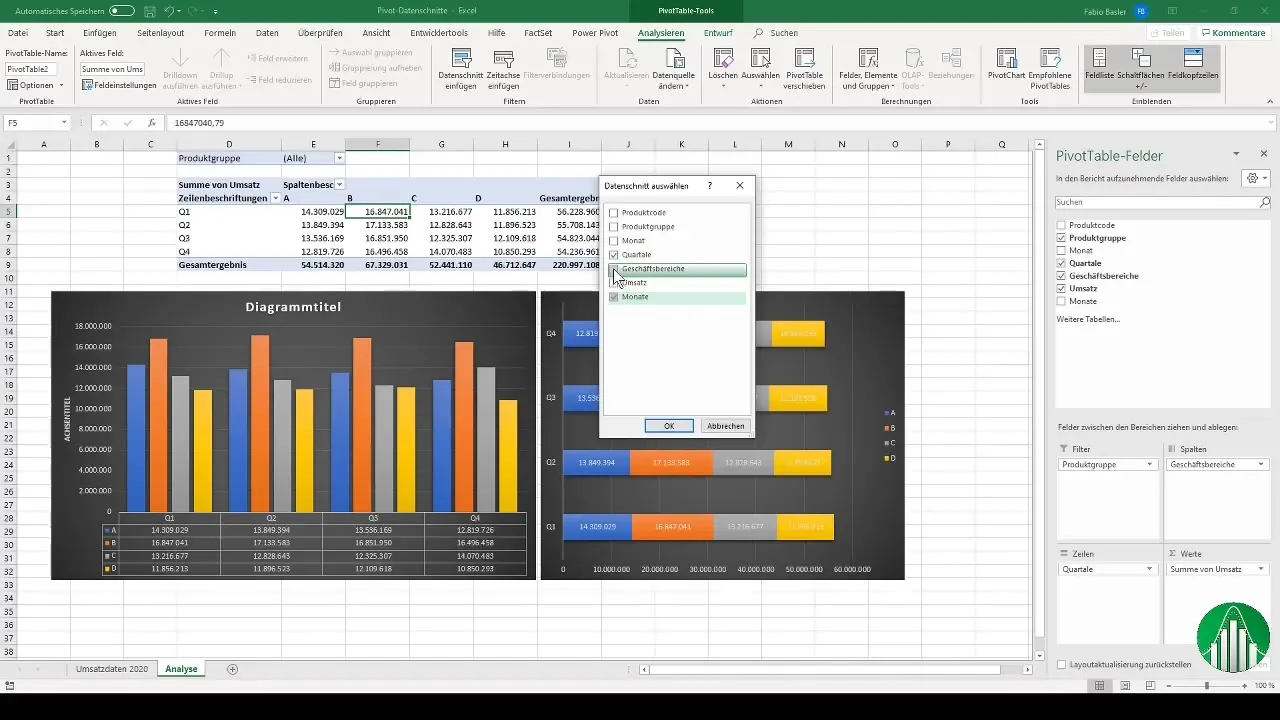Screen dimensions: 1280x720
Task: Open the Power Pivot ribbon tab
Action: (x=596, y=33)
